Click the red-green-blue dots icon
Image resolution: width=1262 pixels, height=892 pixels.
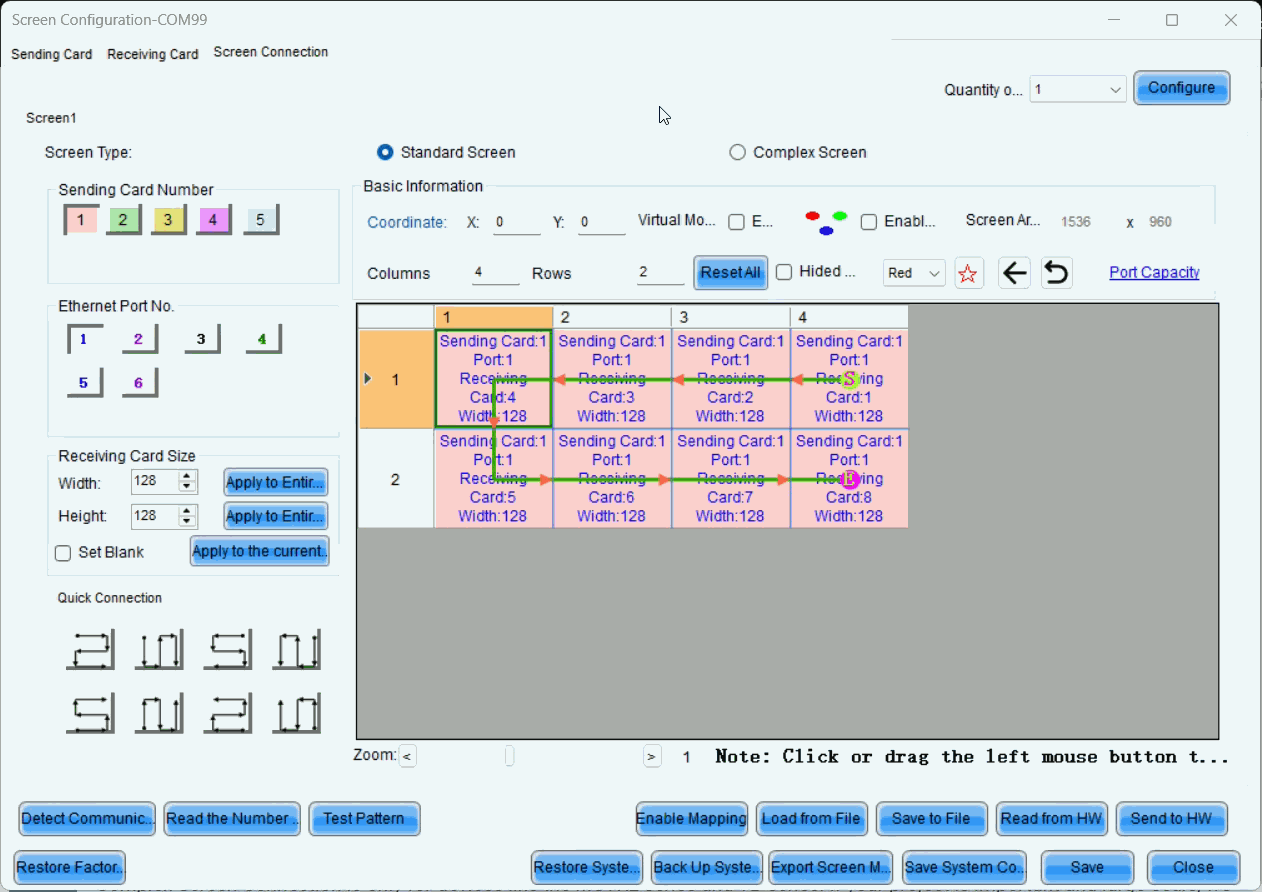point(826,222)
